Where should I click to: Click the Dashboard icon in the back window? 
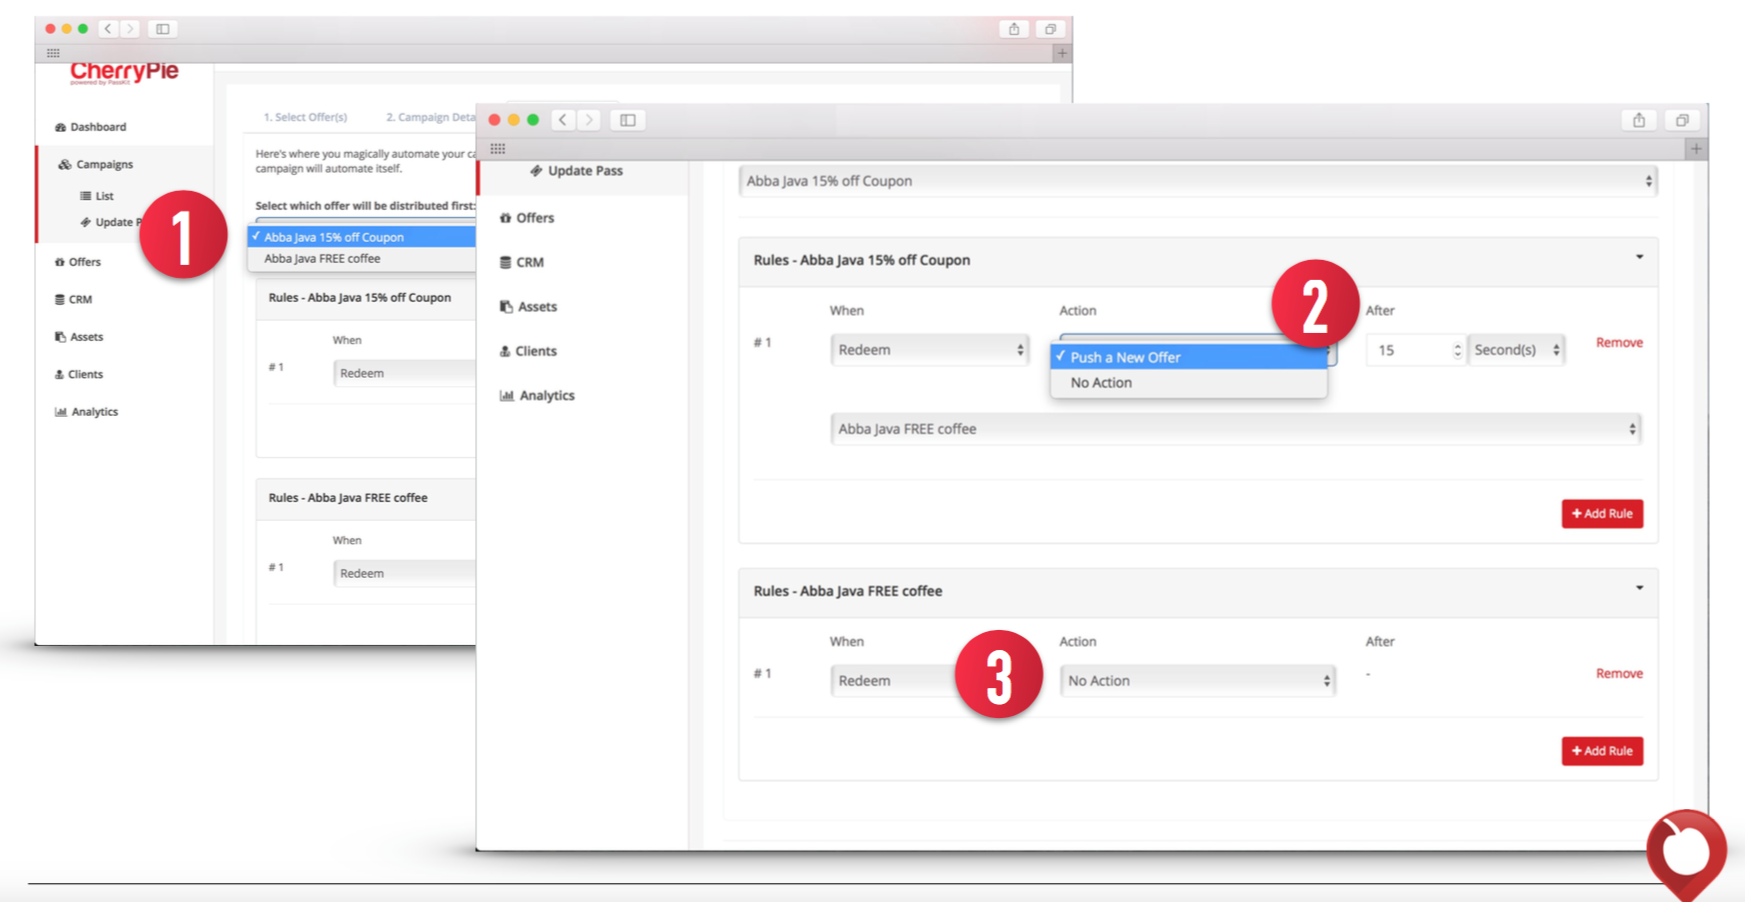(60, 127)
